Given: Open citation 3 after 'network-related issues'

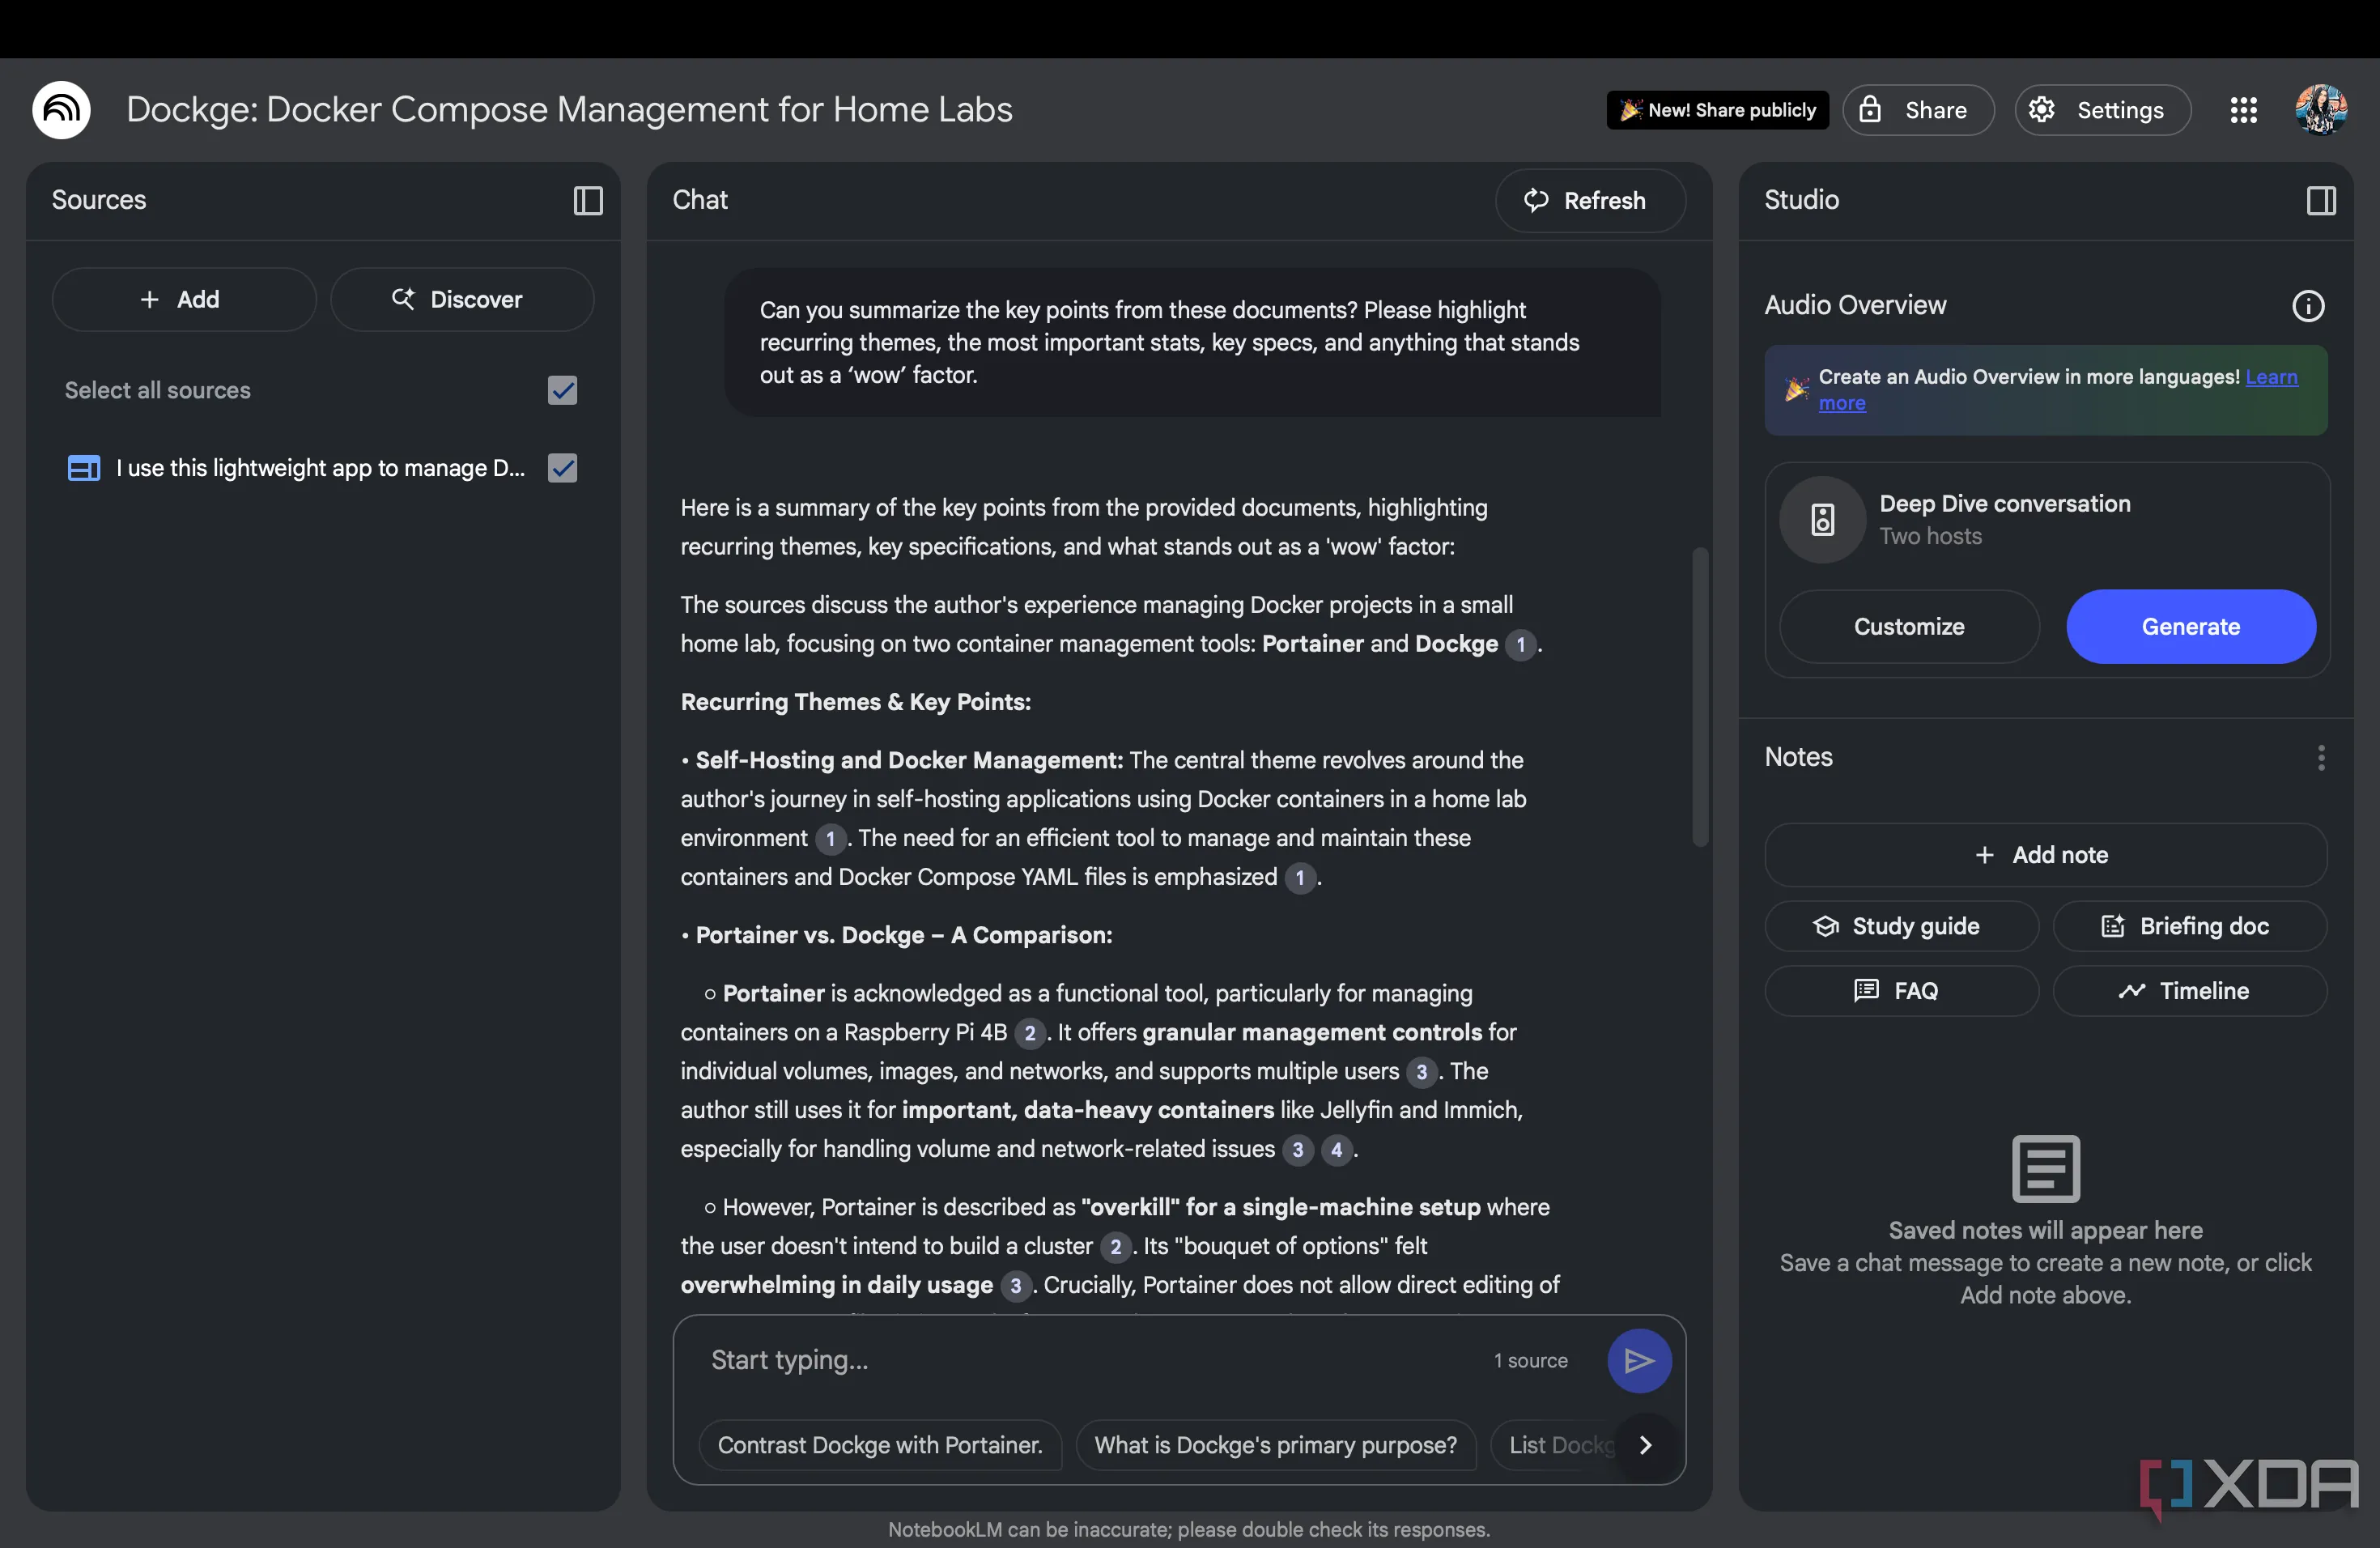Looking at the screenshot, I should 1298,1150.
